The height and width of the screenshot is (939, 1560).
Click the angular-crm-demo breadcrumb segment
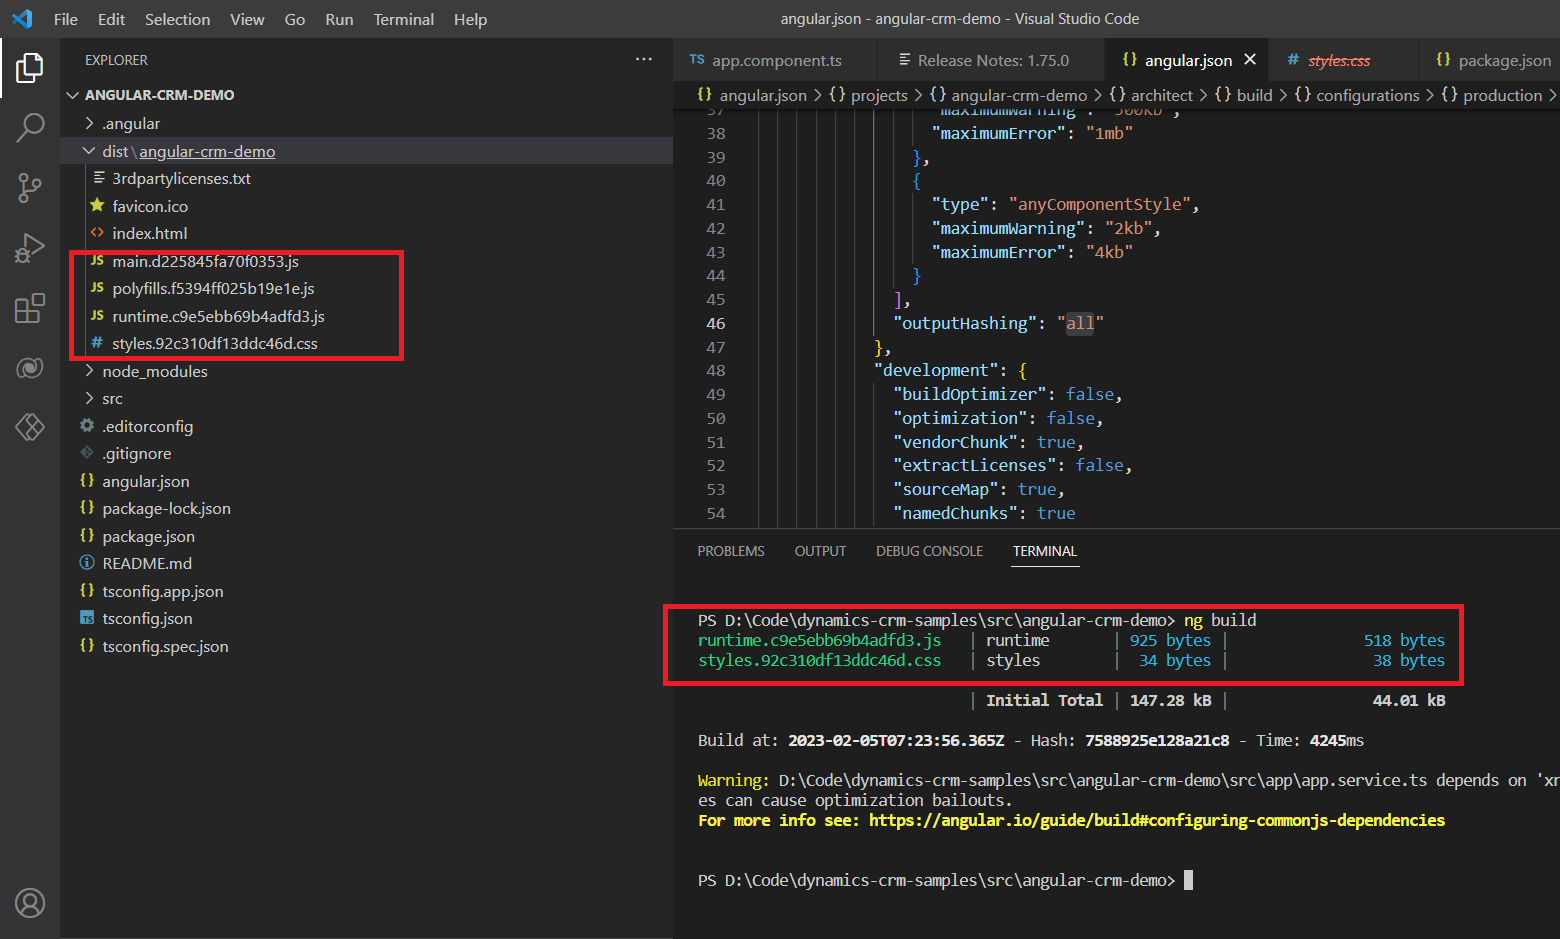point(1019,95)
